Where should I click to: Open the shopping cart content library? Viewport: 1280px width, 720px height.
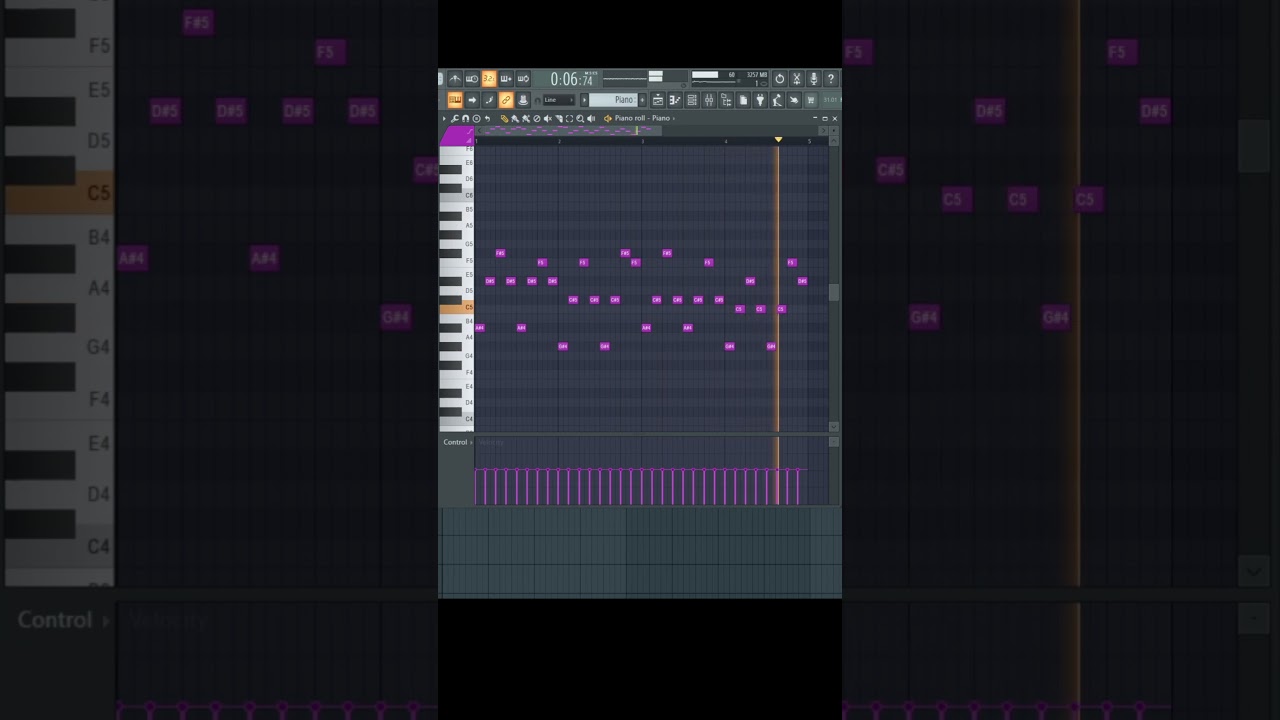811,100
